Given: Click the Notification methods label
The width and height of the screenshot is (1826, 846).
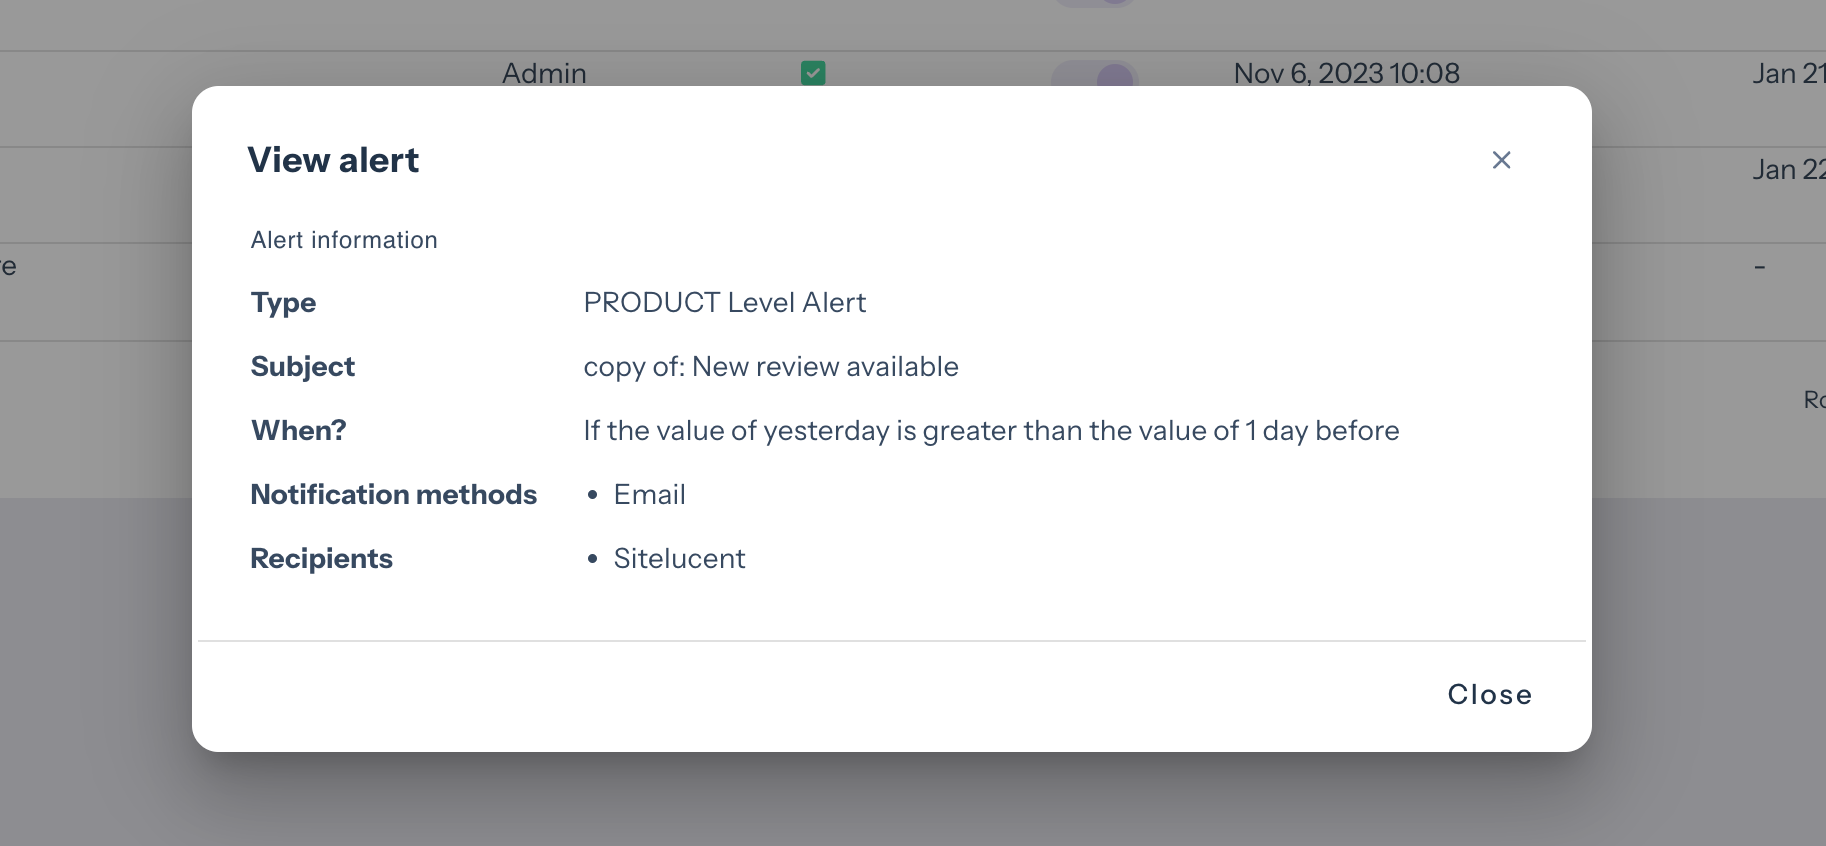Looking at the screenshot, I should 393,494.
